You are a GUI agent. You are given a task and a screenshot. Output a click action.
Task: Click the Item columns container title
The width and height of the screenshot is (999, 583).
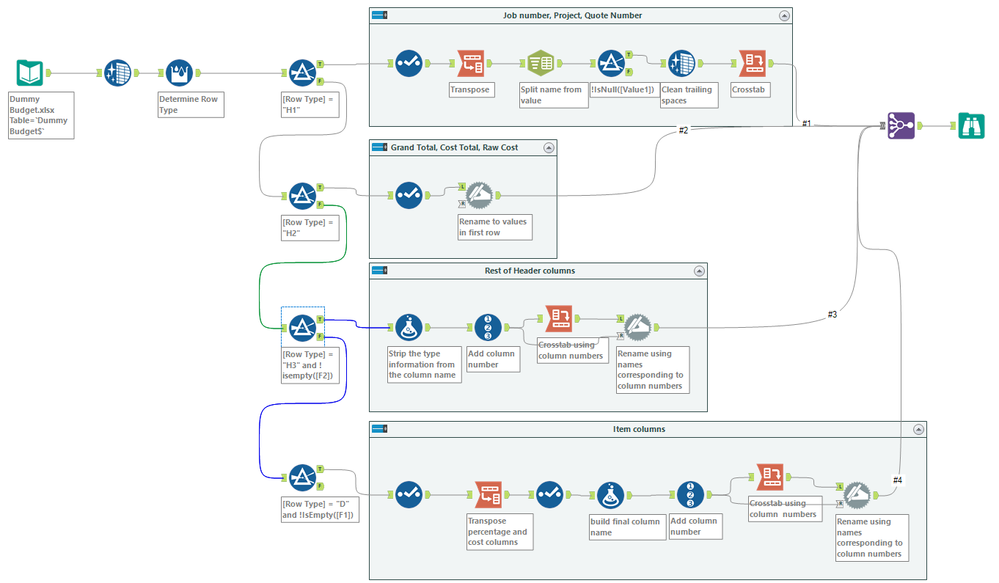click(x=639, y=429)
